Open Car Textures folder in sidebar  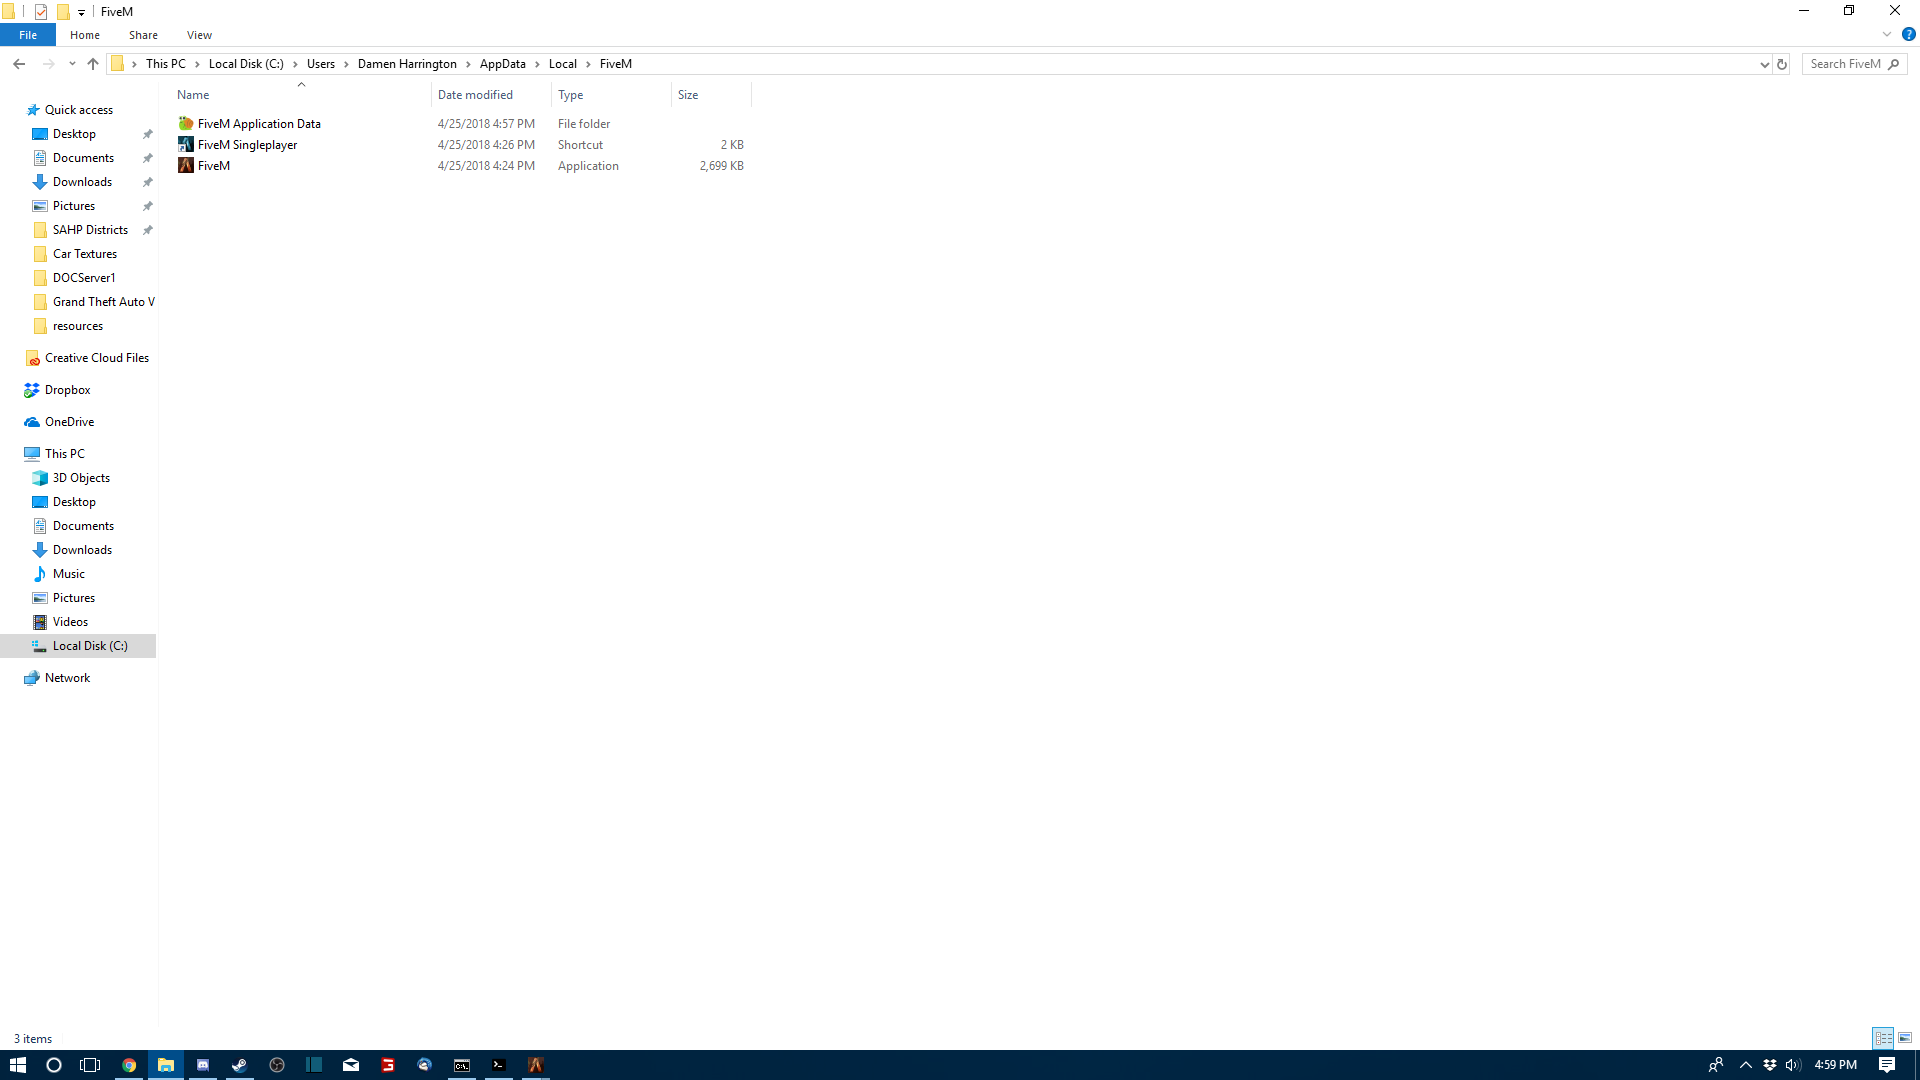click(x=85, y=254)
